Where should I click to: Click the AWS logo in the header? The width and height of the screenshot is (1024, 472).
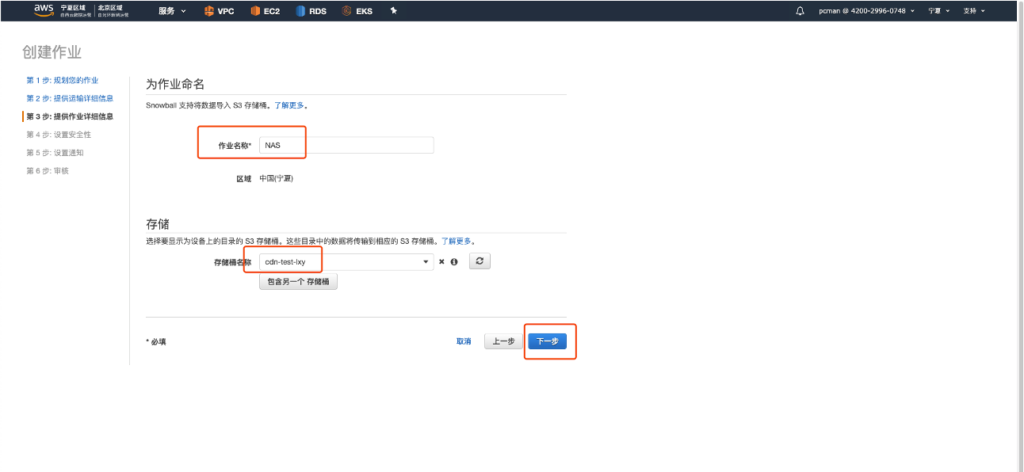tap(43, 10)
